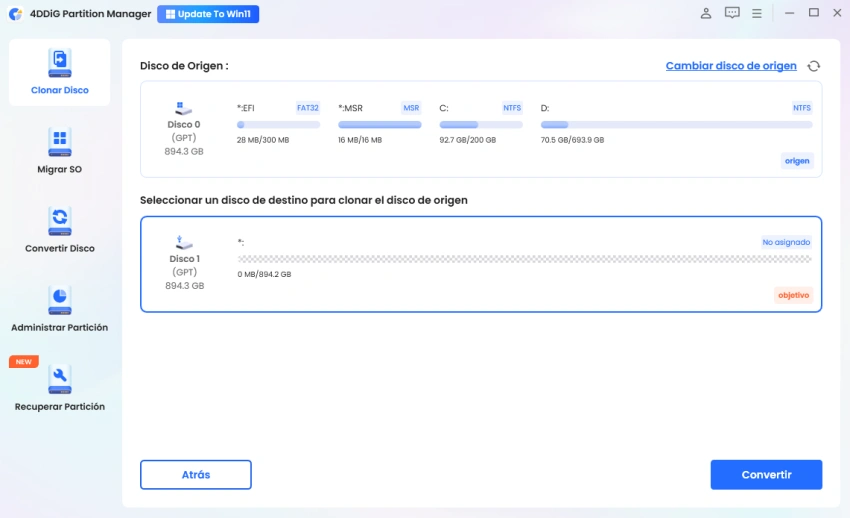Open the Clonar Disco section icon

(60, 63)
